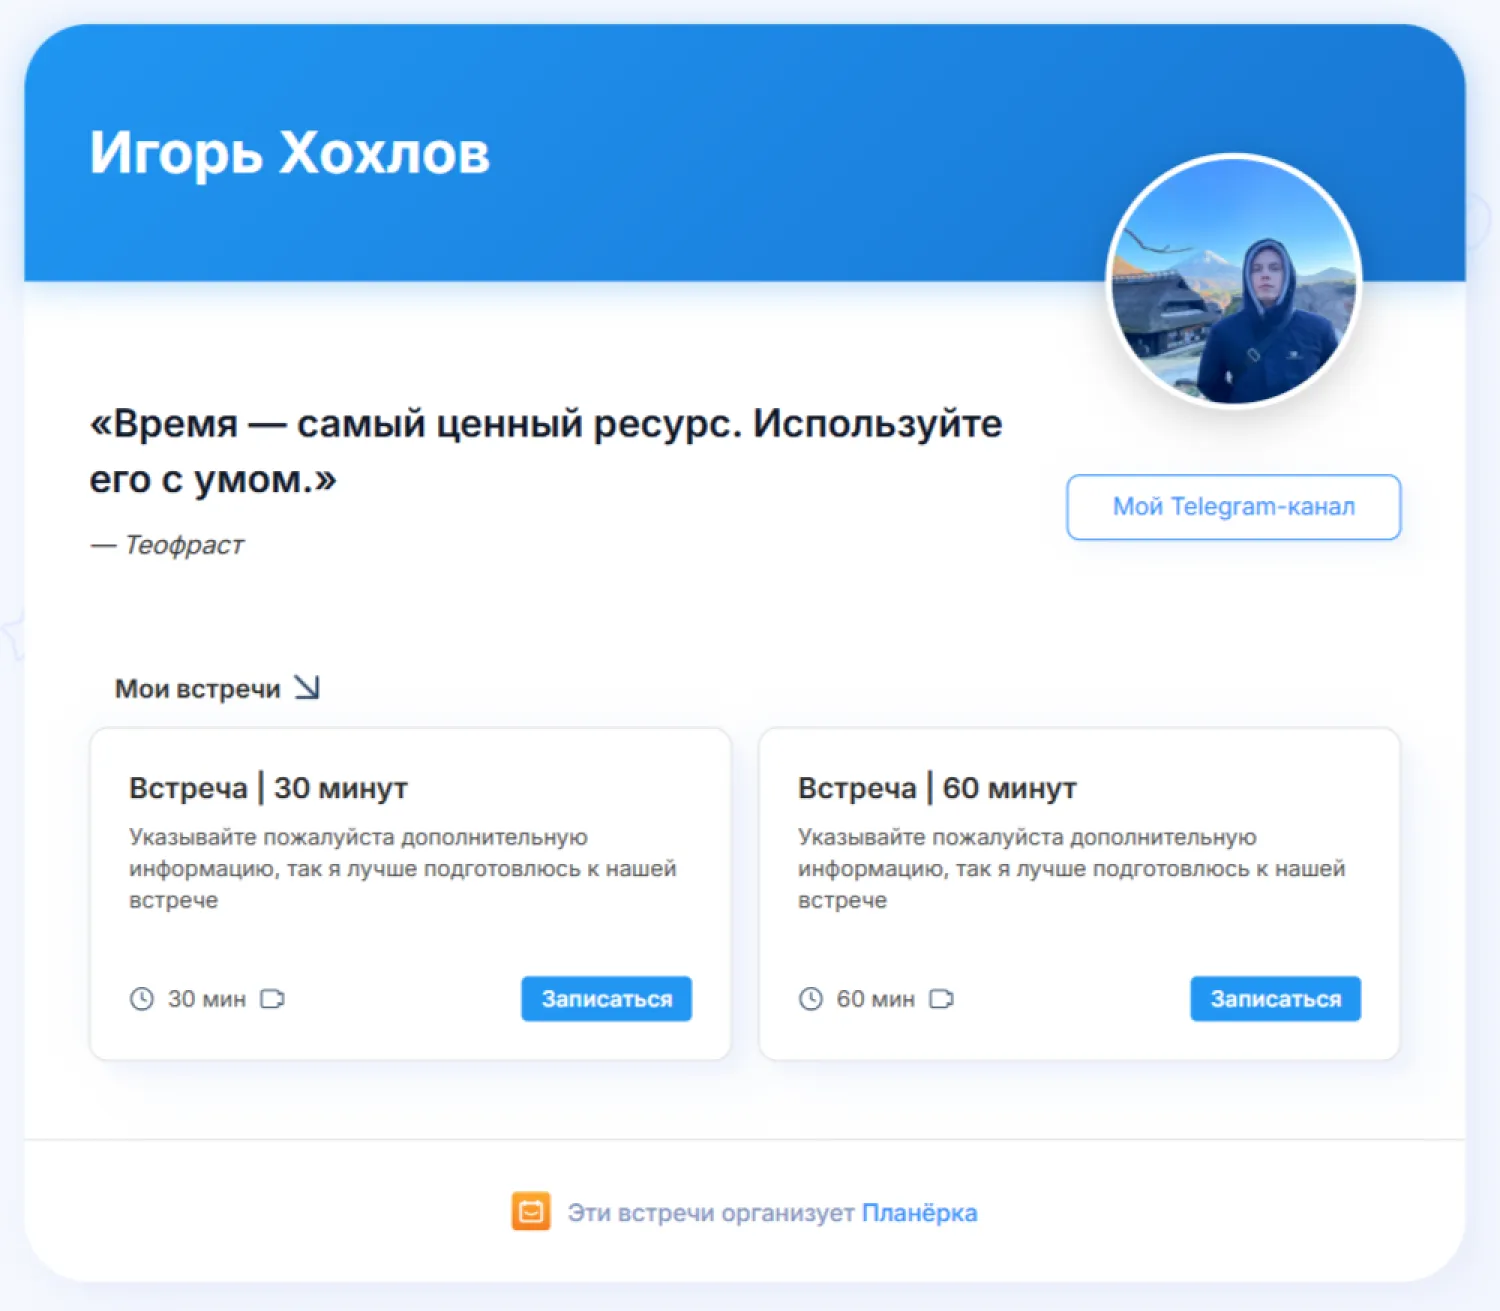Click the description text in the 60-minute card
This screenshot has height=1311, width=1500.
click(1070, 868)
